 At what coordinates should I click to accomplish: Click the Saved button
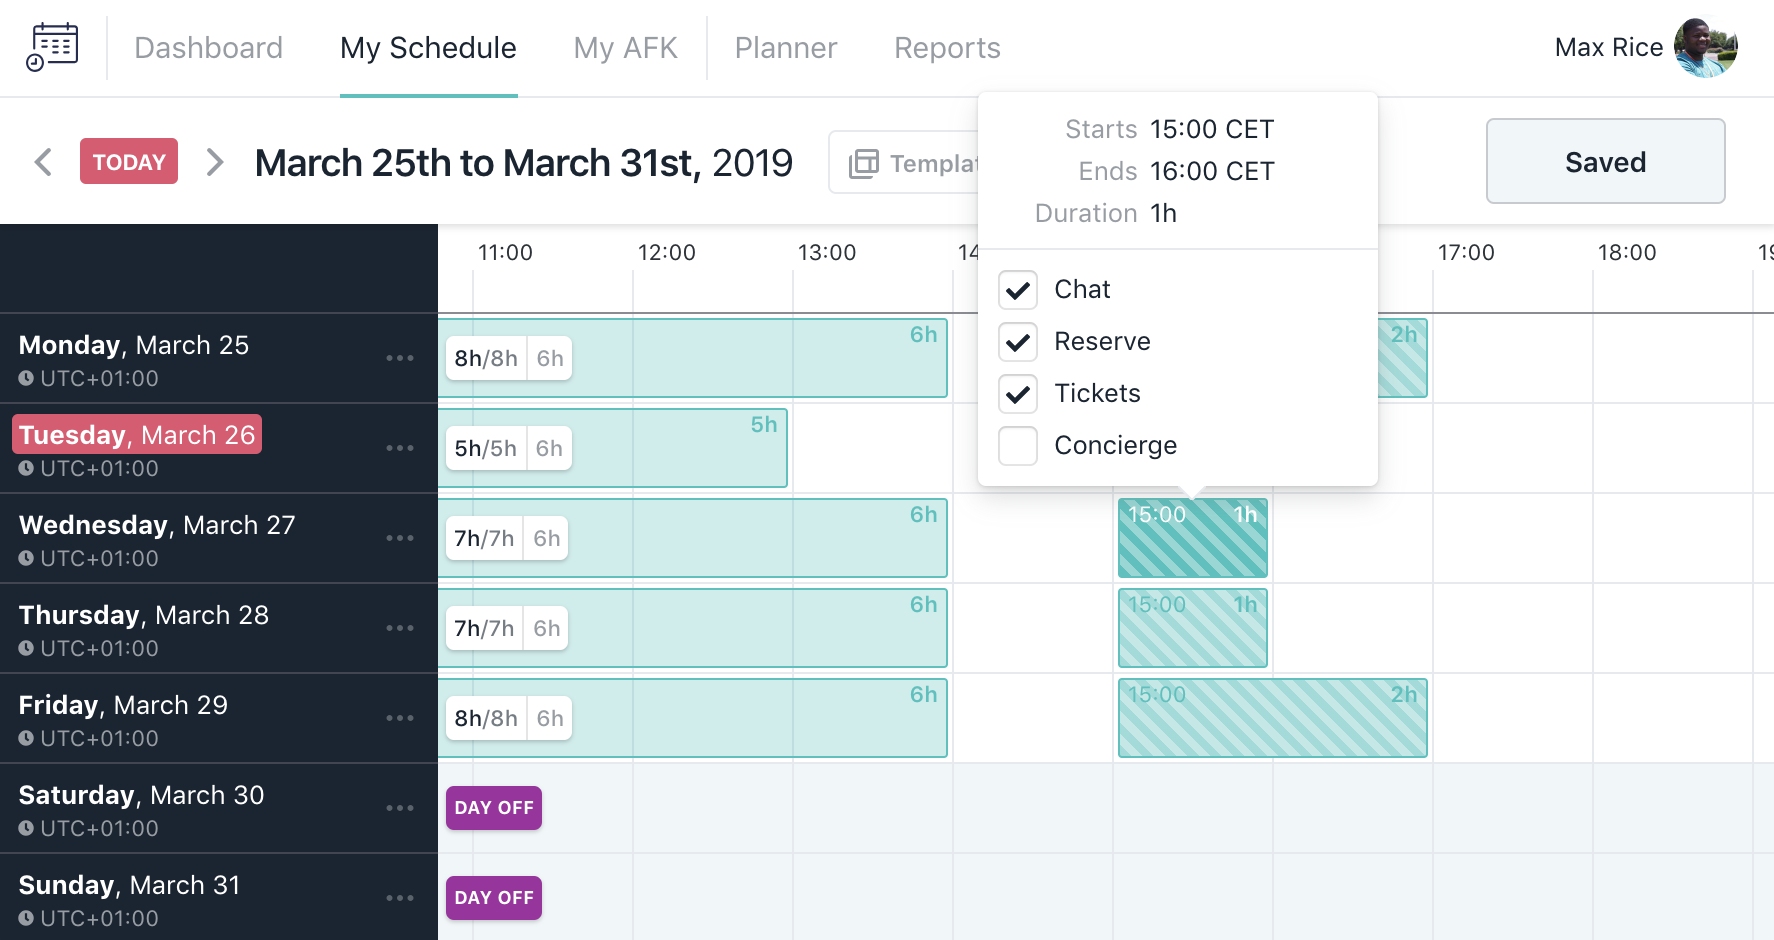click(x=1605, y=162)
